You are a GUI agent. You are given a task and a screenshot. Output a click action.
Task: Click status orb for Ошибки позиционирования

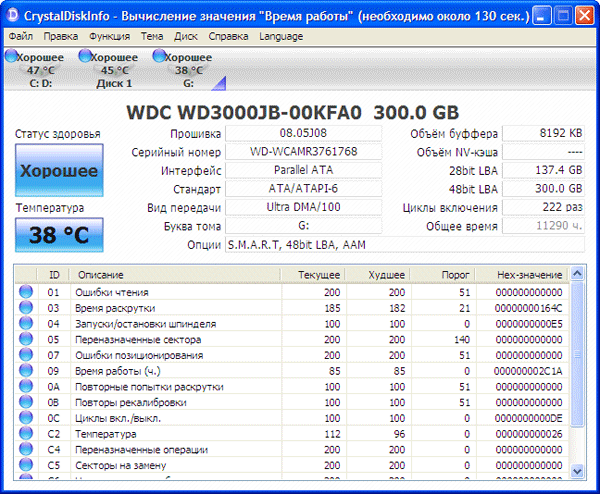[x=26, y=354]
